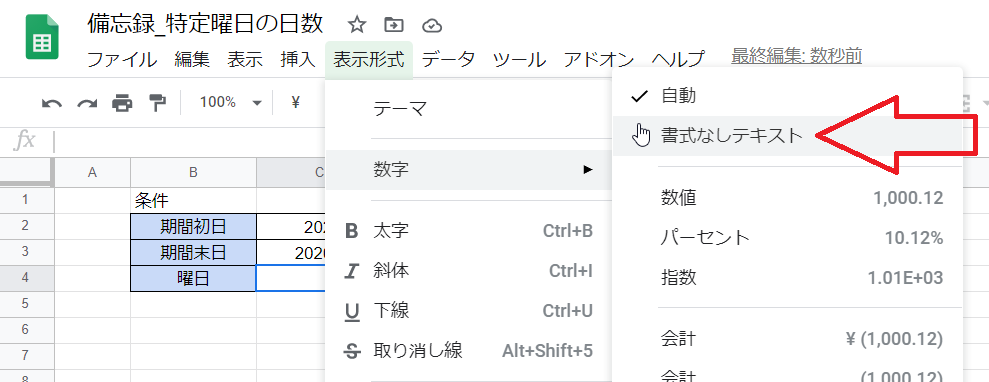The height and width of the screenshot is (382, 989).
Task: Redo the last action
Action: pos(87,102)
